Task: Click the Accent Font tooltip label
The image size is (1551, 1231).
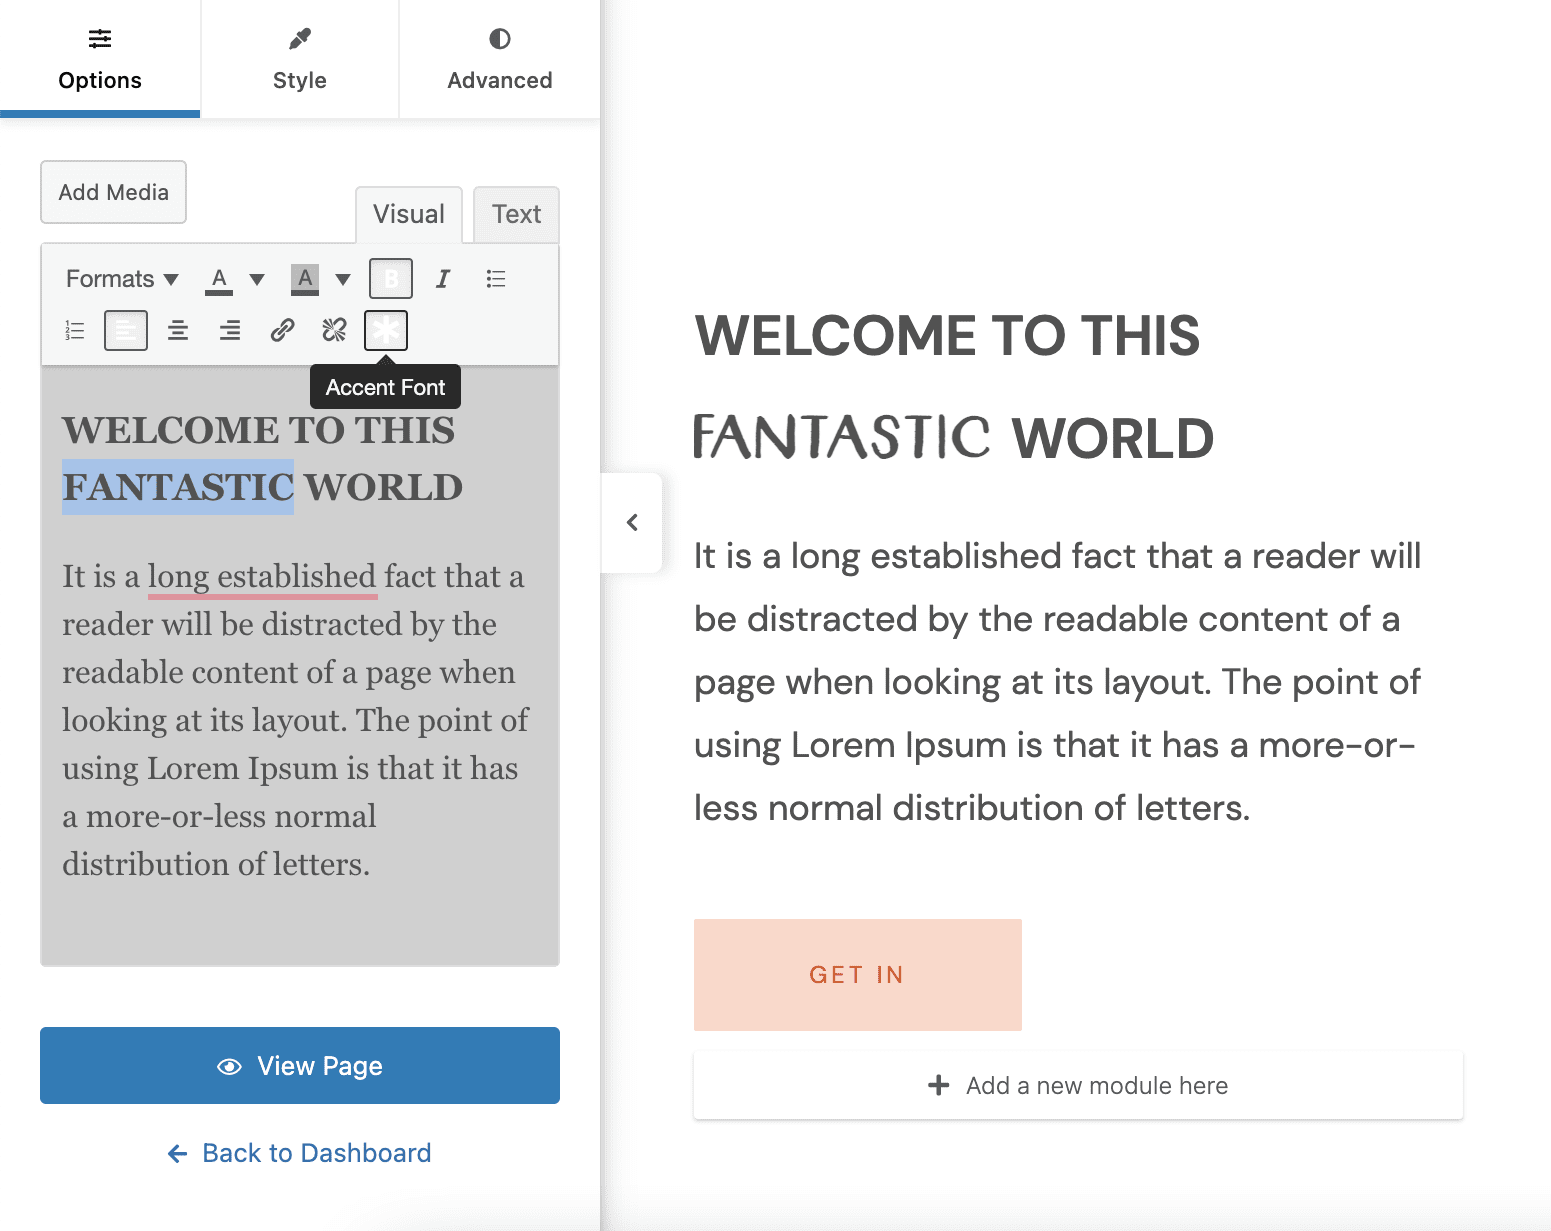Action: tap(385, 387)
